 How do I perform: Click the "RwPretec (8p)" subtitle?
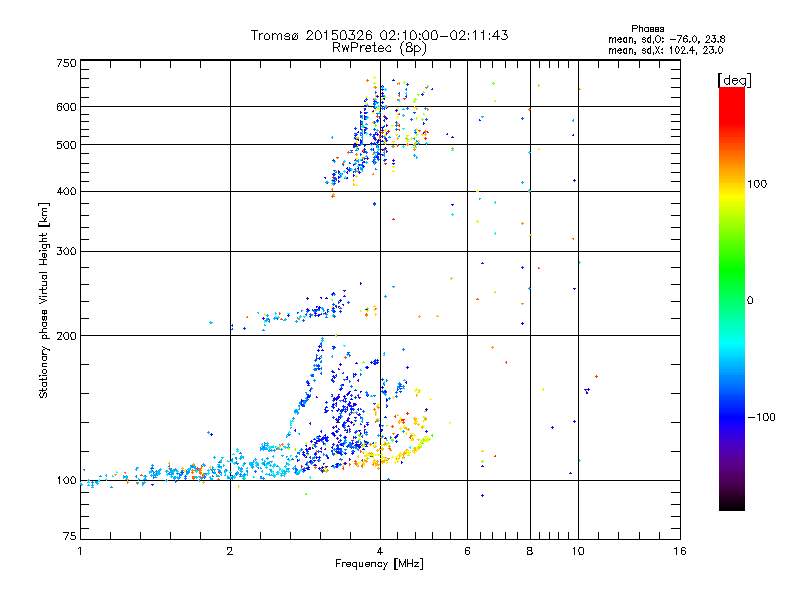point(379,48)
